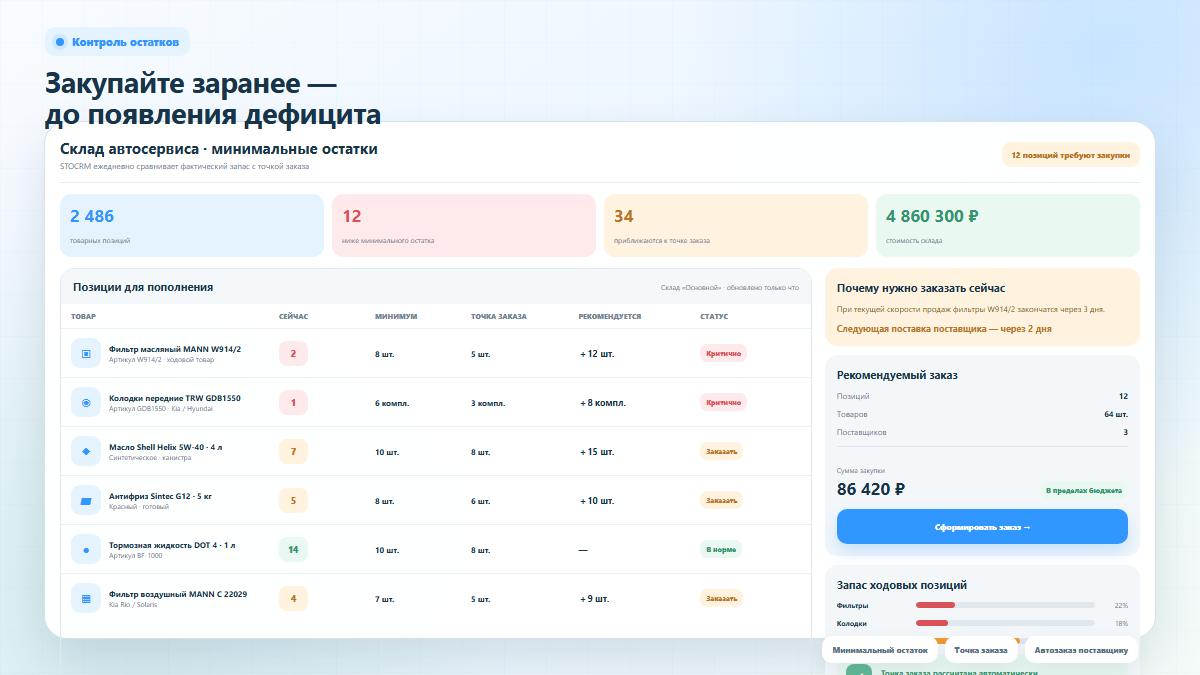The width and height of the screenshot is (1200, 675).
Task: Click the Shell Helix 5W-40 oil icon
Action: pos(85,451)
